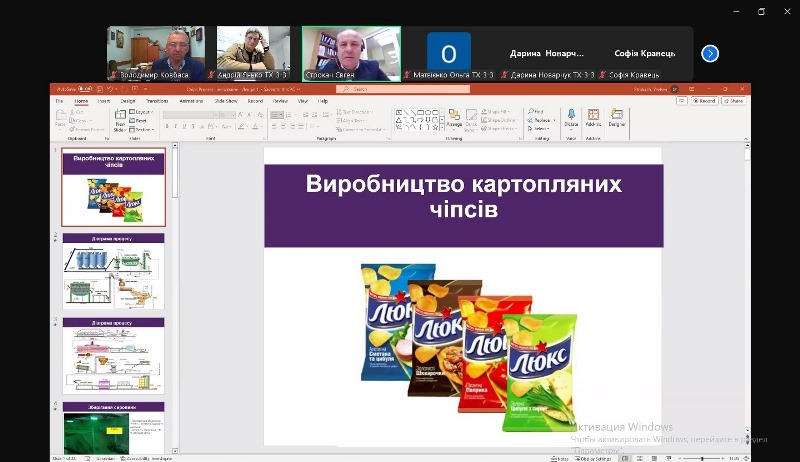Click the Format Painter tool
The width and height of the screenshot is (800, 462).
point(87,130)
